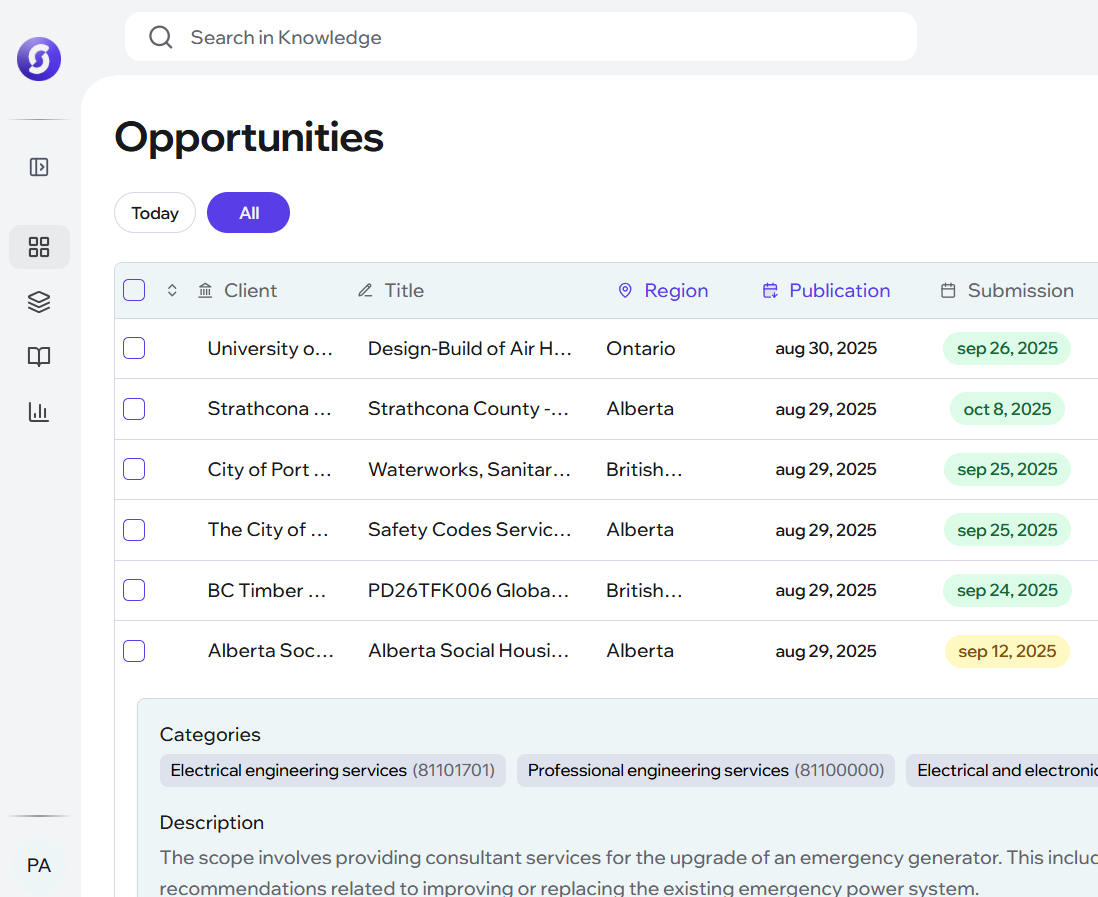Click the aug 30, 2025 publication date
Image resolution: width=1098 pixels, height=897 pixels.
pos(826,349)
